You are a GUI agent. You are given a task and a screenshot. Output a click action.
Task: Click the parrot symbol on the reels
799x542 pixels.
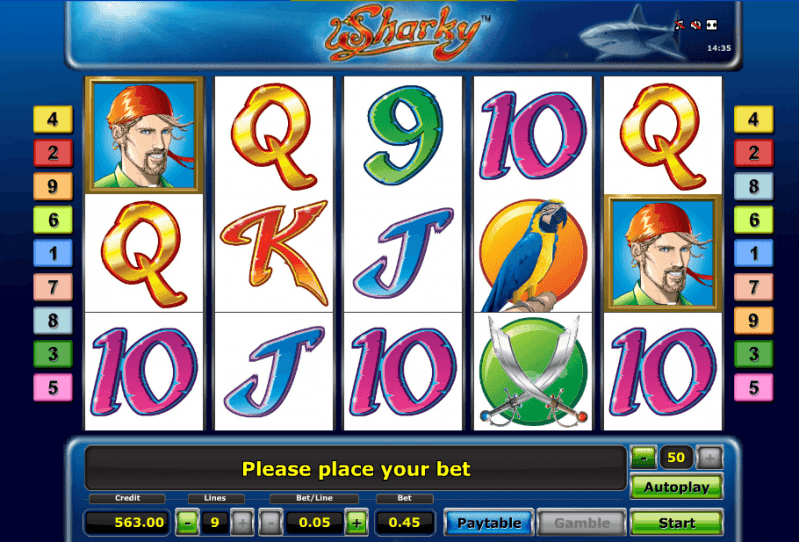(533, 255)
